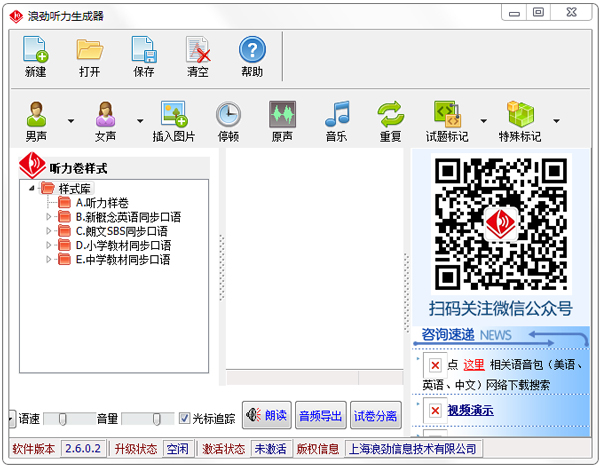Collapse the 样式库 root tree node

click(32, 188)
